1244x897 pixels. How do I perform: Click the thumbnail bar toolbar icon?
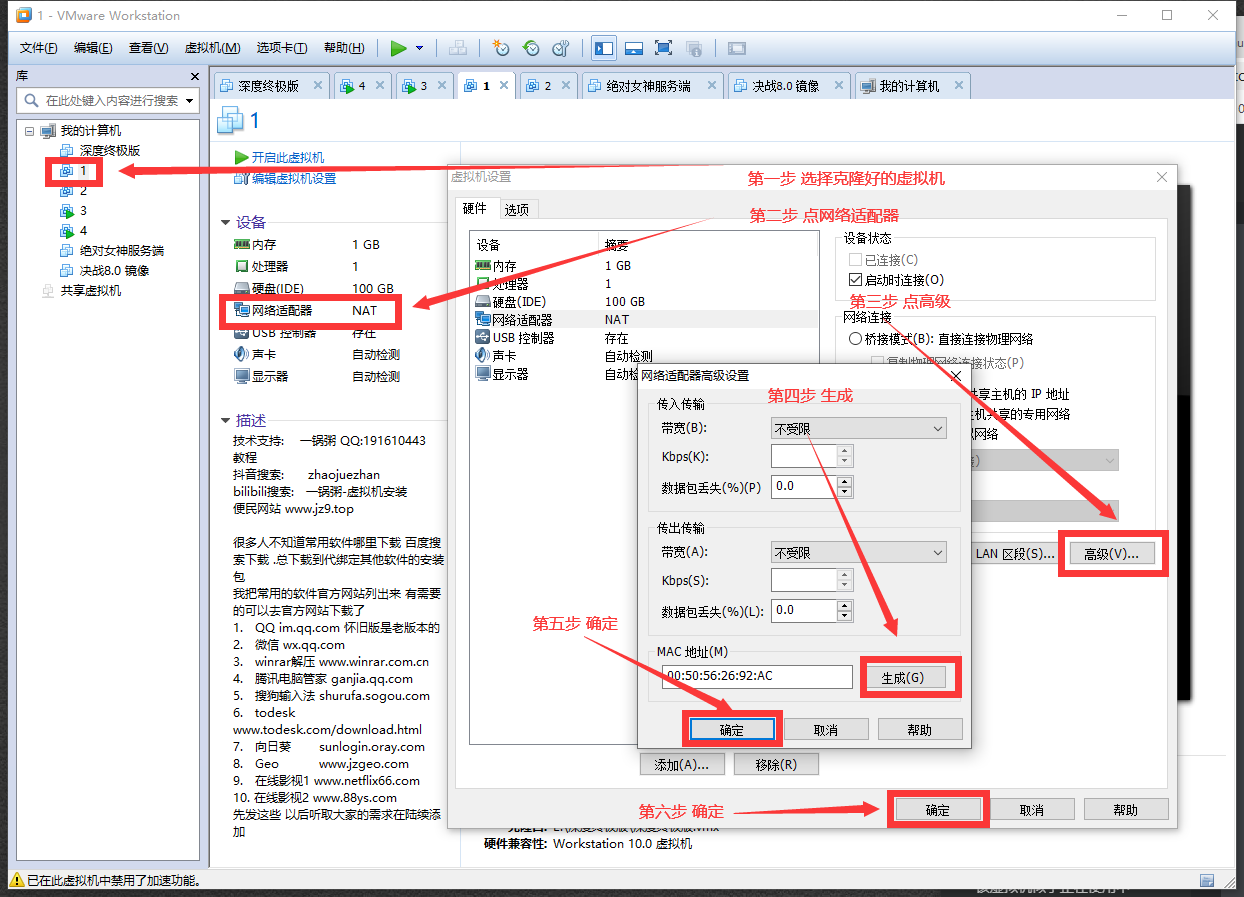(x=633, y=48)
